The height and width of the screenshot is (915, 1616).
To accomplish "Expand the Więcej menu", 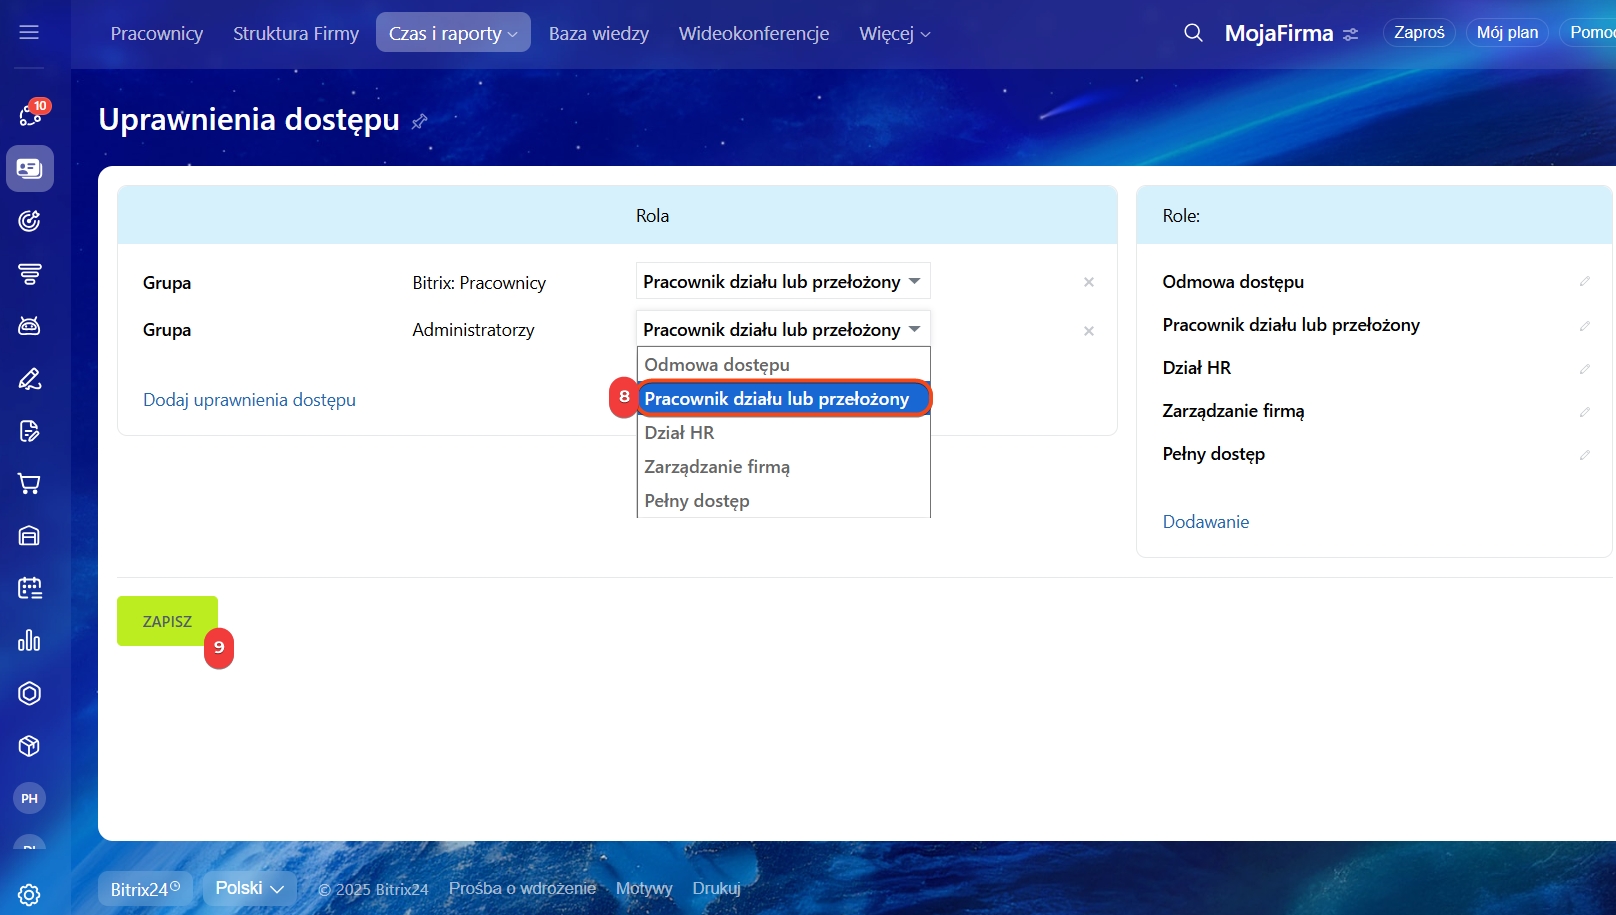I will [x=894, y=33].
